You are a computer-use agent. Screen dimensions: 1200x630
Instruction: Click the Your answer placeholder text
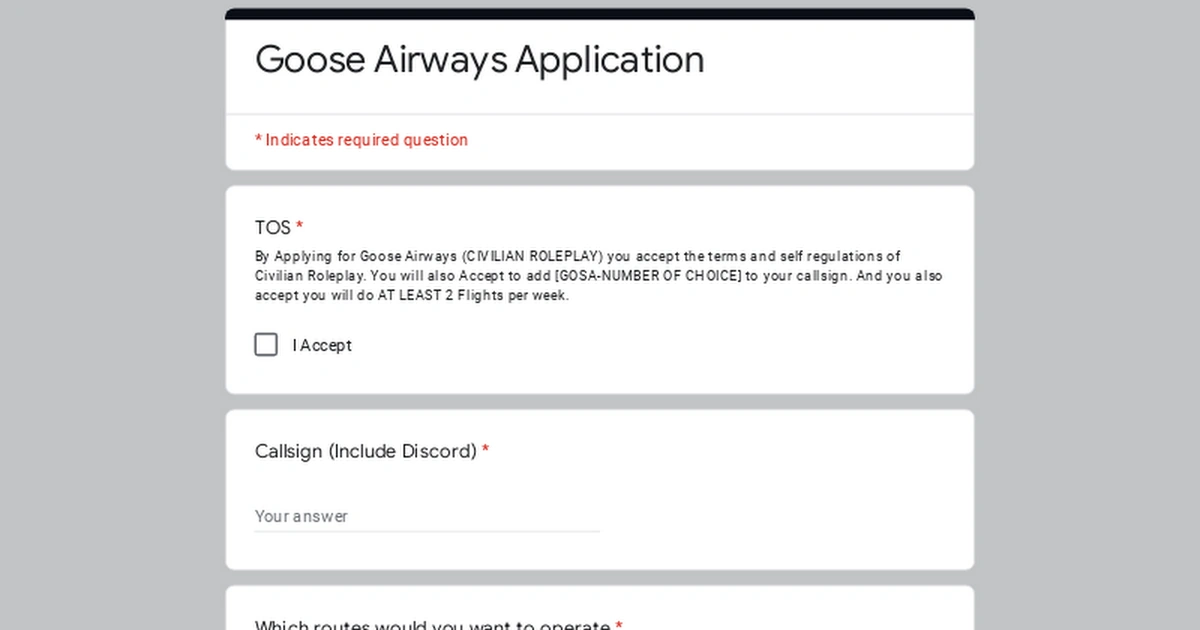point(301,516)
